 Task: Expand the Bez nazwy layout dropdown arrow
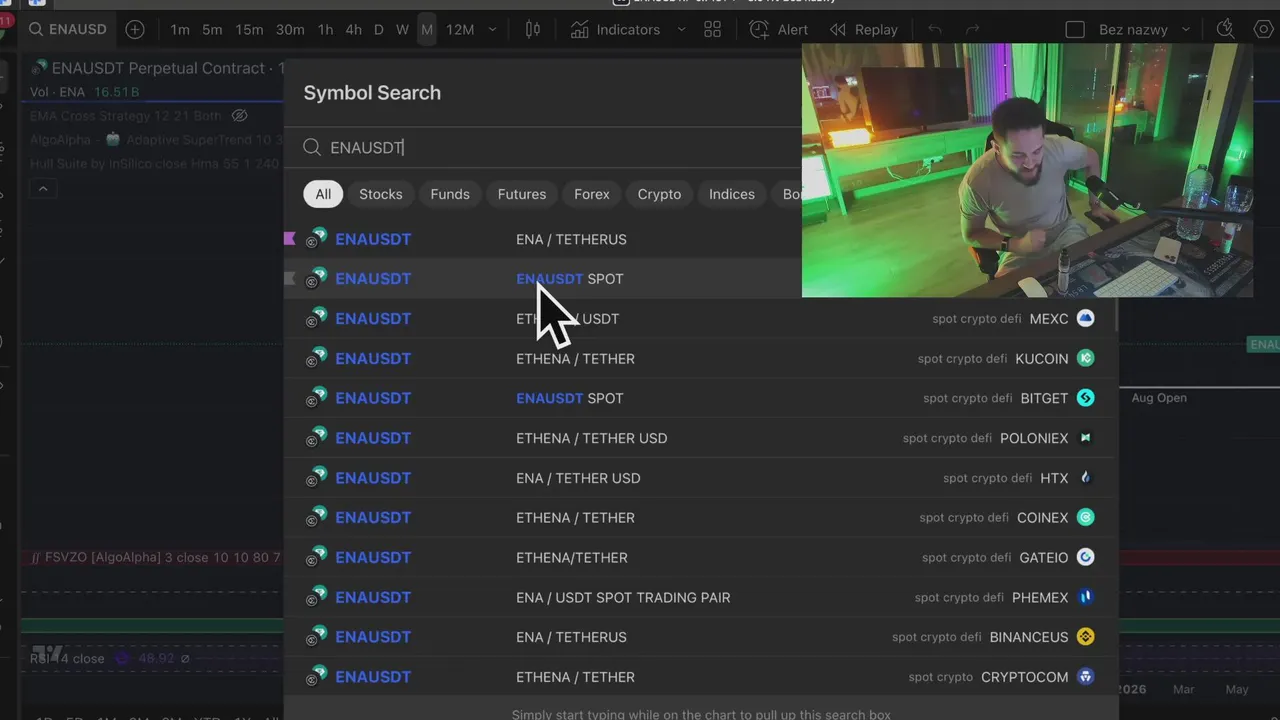(1186, 30)
